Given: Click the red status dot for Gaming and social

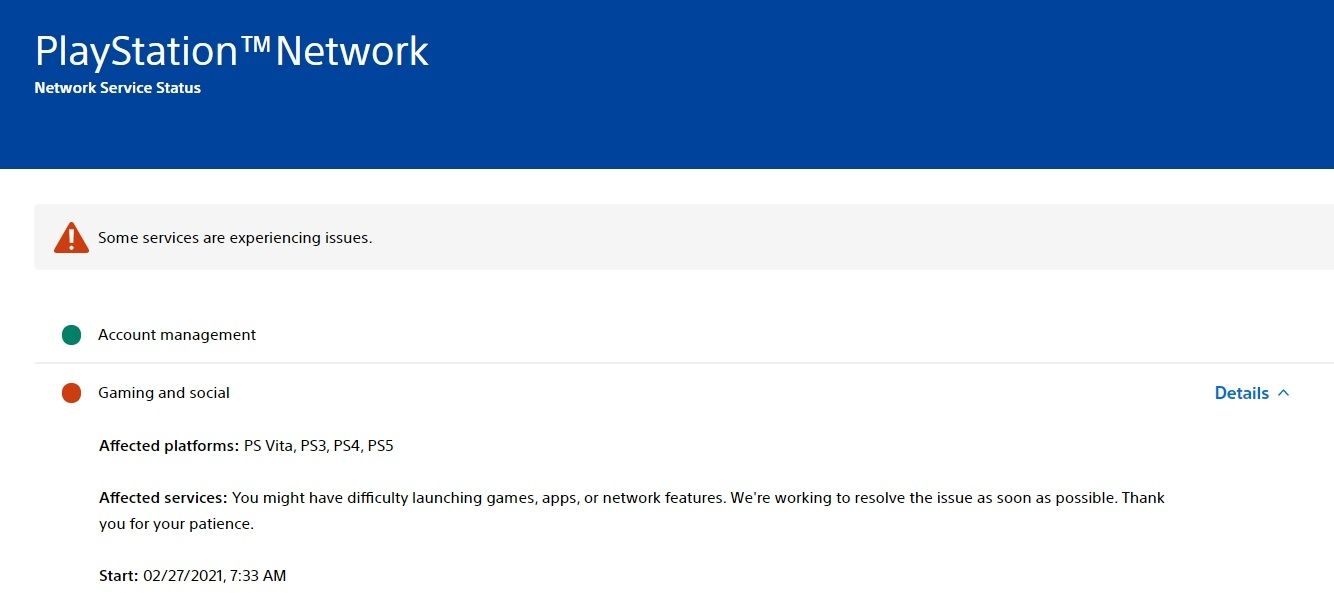Looking at the screenshot, I should pyautogui.click(x=71, y=393).
